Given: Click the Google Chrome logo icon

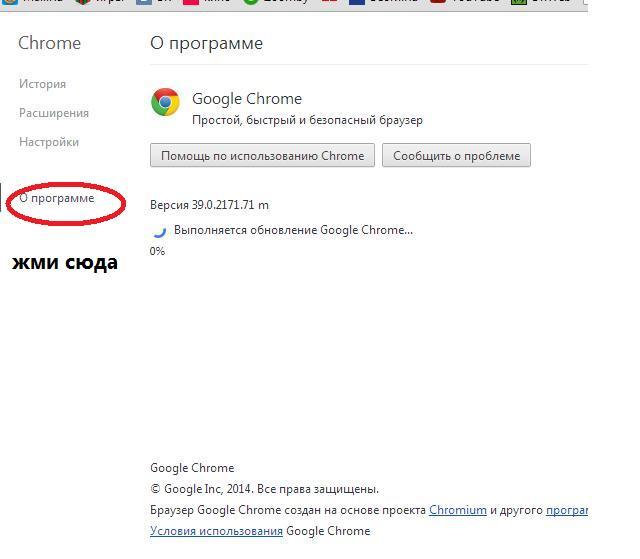Looking at the screenshot, I should 165,102.
